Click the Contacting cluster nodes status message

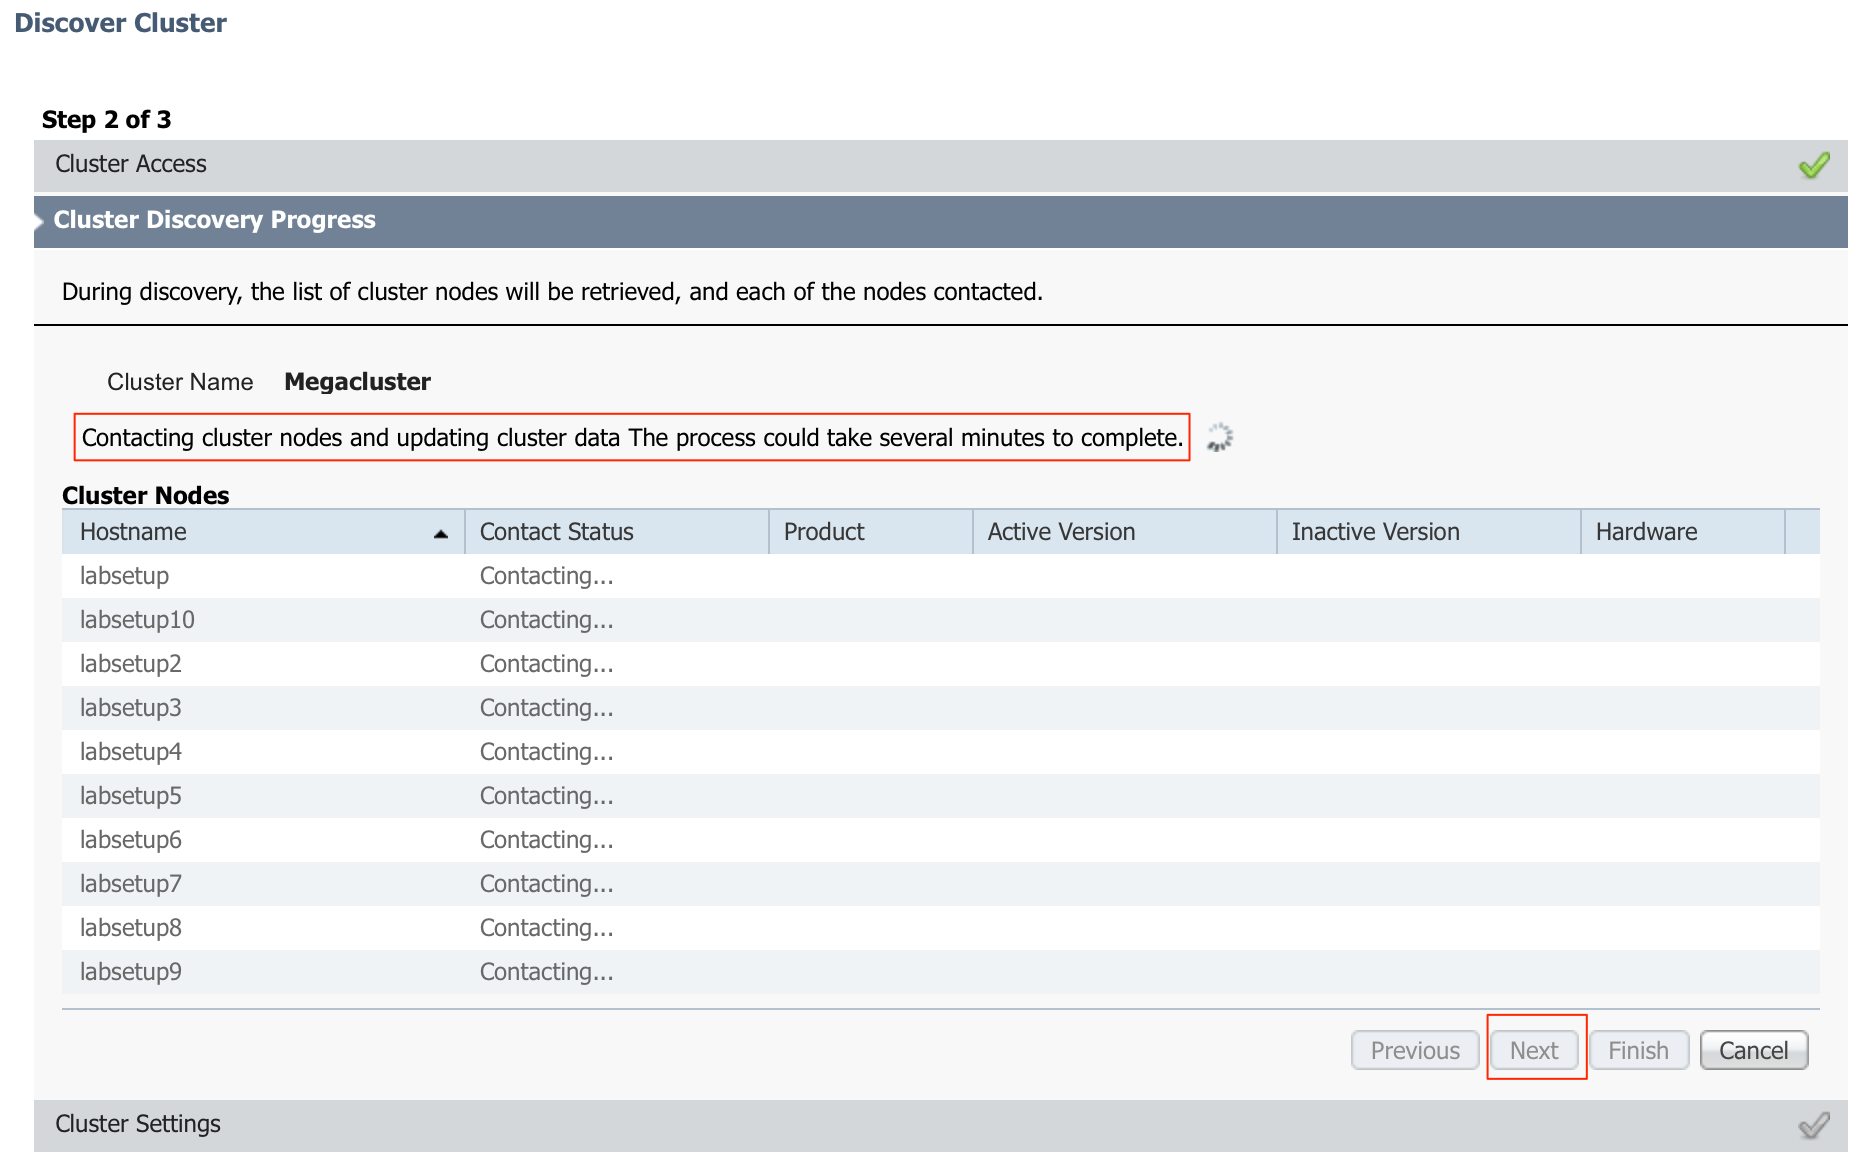(x=632, y=438)
